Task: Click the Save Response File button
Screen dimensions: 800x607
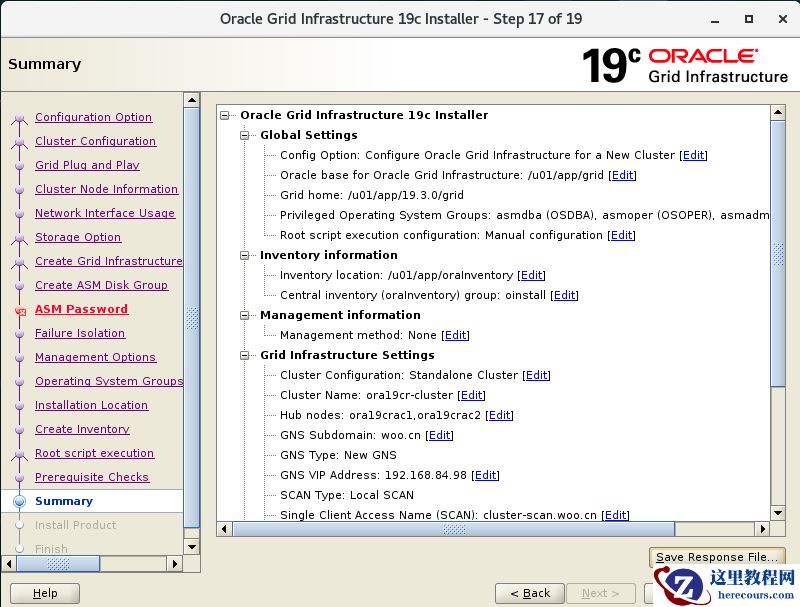Action: (717, 557)
